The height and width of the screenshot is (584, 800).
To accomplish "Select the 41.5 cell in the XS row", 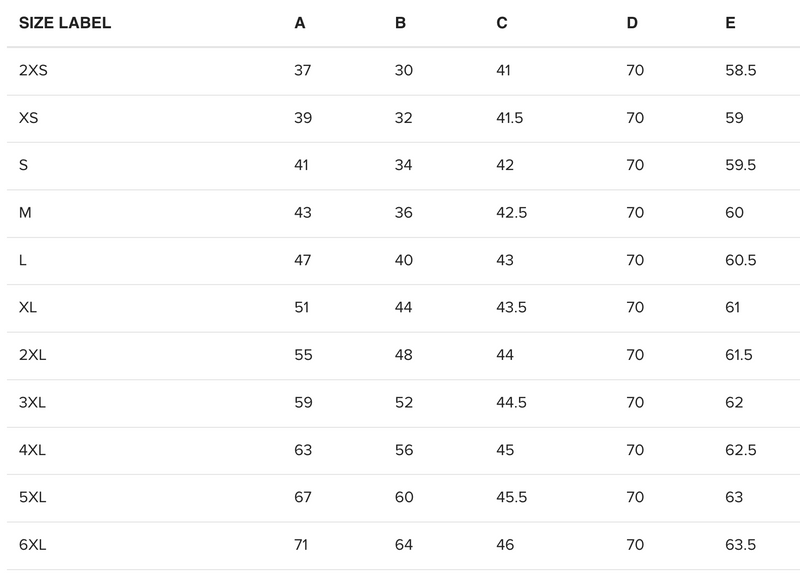I will (510, 118).
